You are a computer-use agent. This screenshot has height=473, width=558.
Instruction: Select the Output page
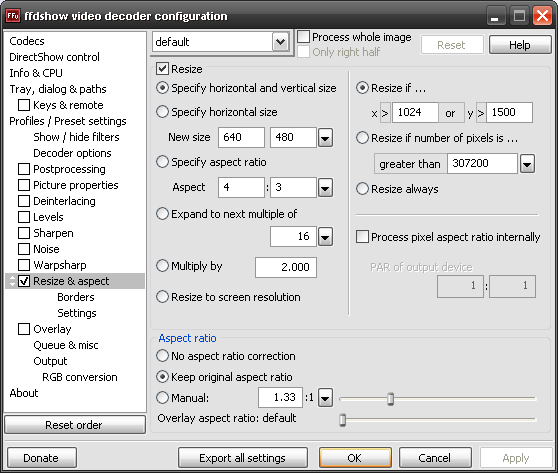[x=50, y=361]
